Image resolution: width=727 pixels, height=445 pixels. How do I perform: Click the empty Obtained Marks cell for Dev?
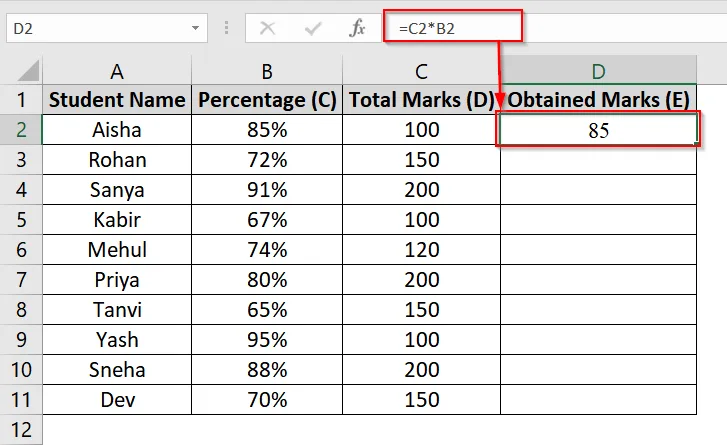point(599,400)
